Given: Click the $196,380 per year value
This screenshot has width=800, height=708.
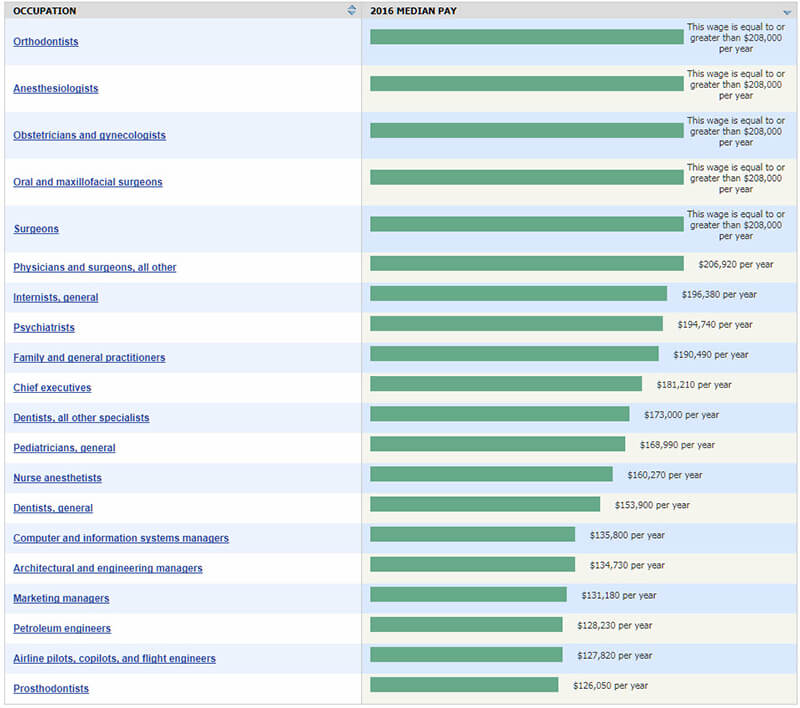Looking at the screenshot, I should [719, 294].
